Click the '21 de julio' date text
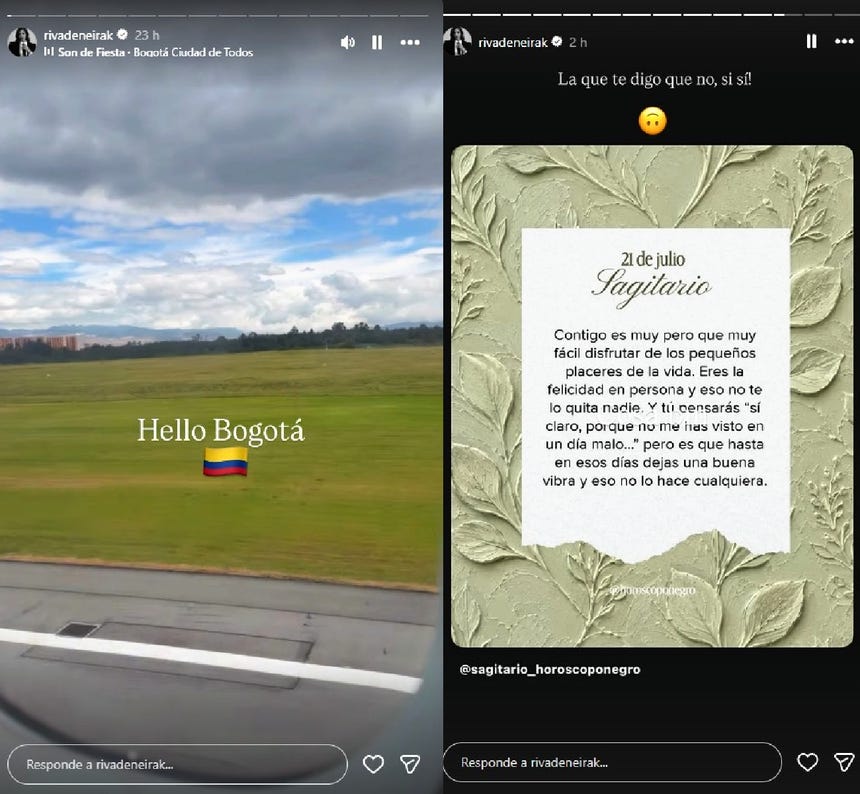 click(x=653, y=259)
